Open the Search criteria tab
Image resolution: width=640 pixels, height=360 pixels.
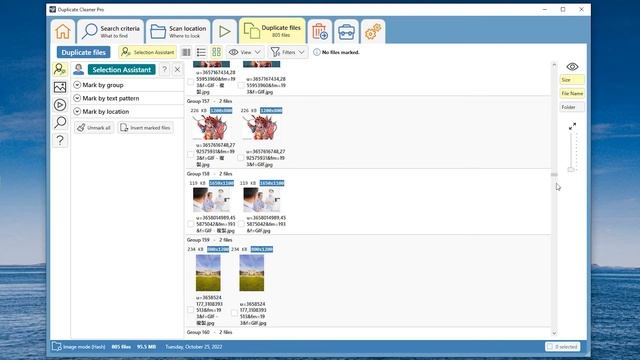pyautogui.click(x=111, y=31)
